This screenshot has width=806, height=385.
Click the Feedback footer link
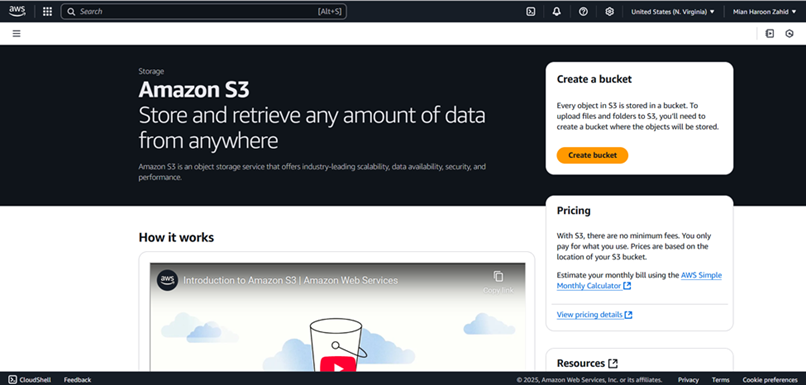tap(77, 379)
